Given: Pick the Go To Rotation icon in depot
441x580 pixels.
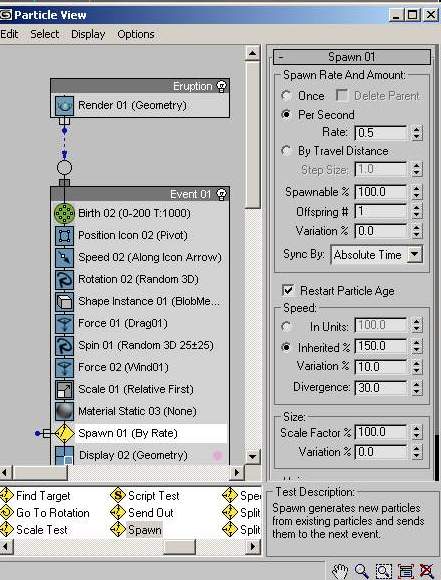Looking at the screenshot, I should tap(7, 513).
